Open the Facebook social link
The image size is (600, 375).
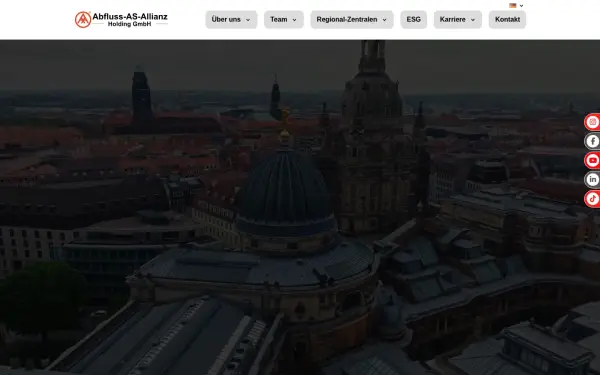592,141
